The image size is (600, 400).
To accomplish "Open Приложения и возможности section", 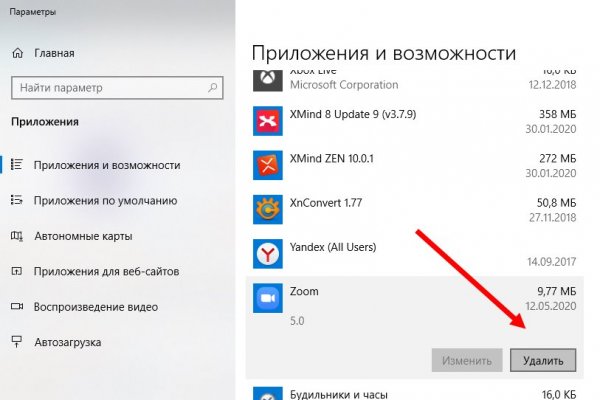I will click(x=106, y=164).
